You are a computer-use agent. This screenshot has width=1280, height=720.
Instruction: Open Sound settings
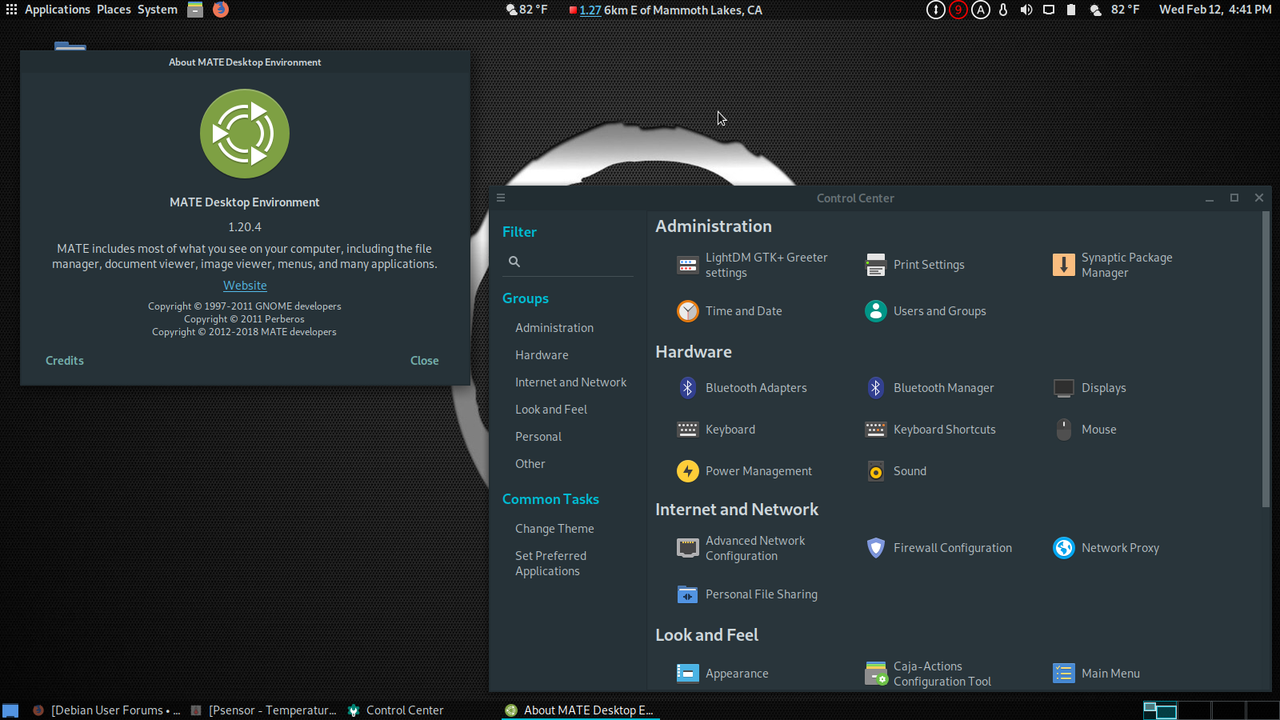(895, 471)
